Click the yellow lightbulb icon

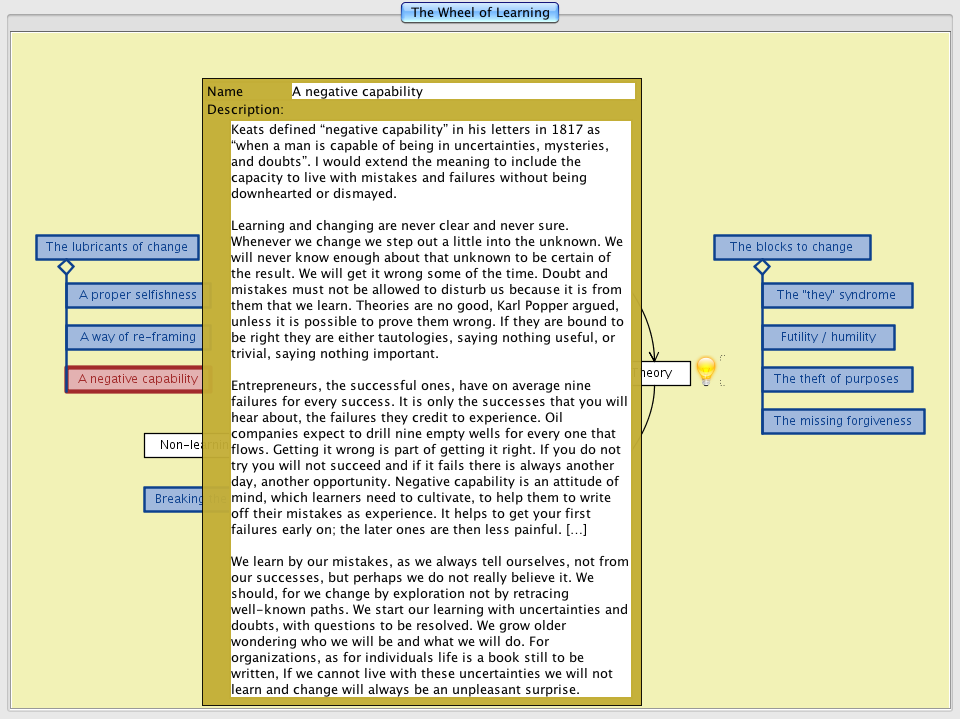707,371
